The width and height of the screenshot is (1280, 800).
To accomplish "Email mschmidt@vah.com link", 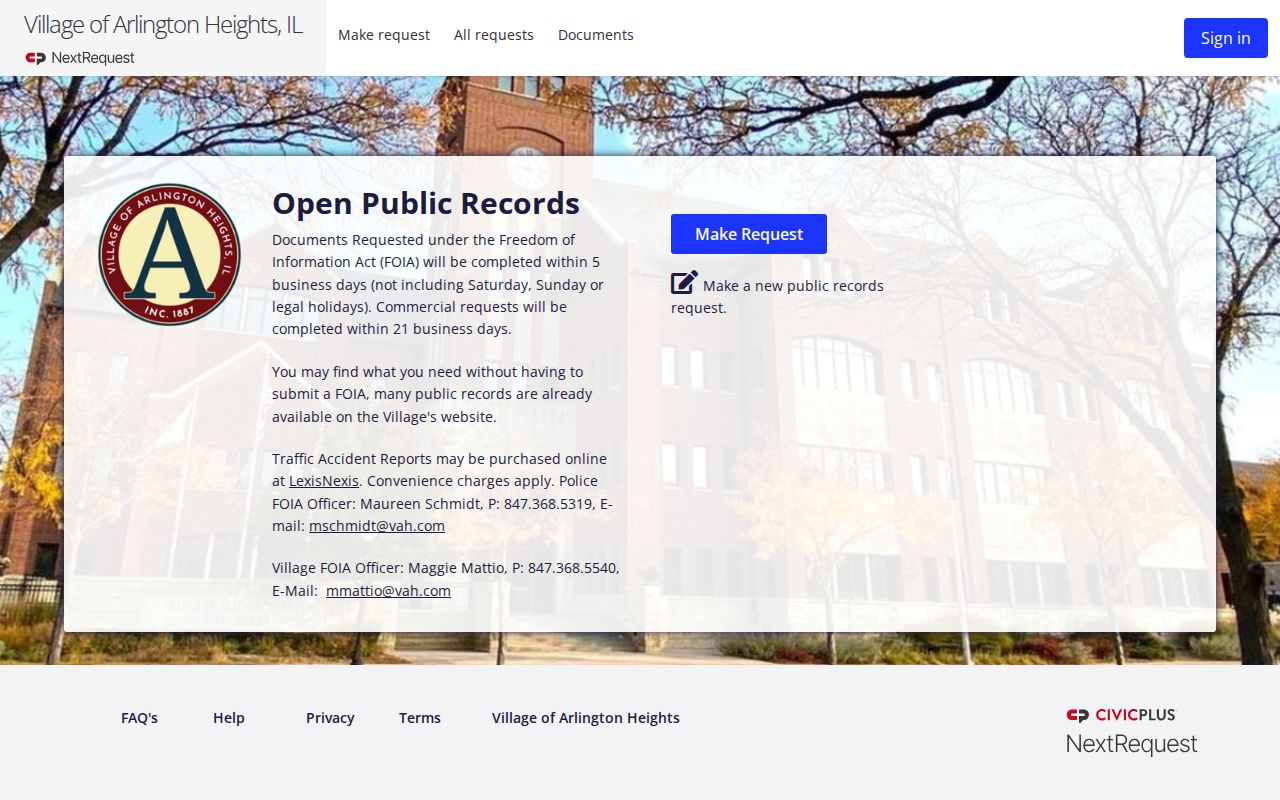I will (x=377, y=526).
